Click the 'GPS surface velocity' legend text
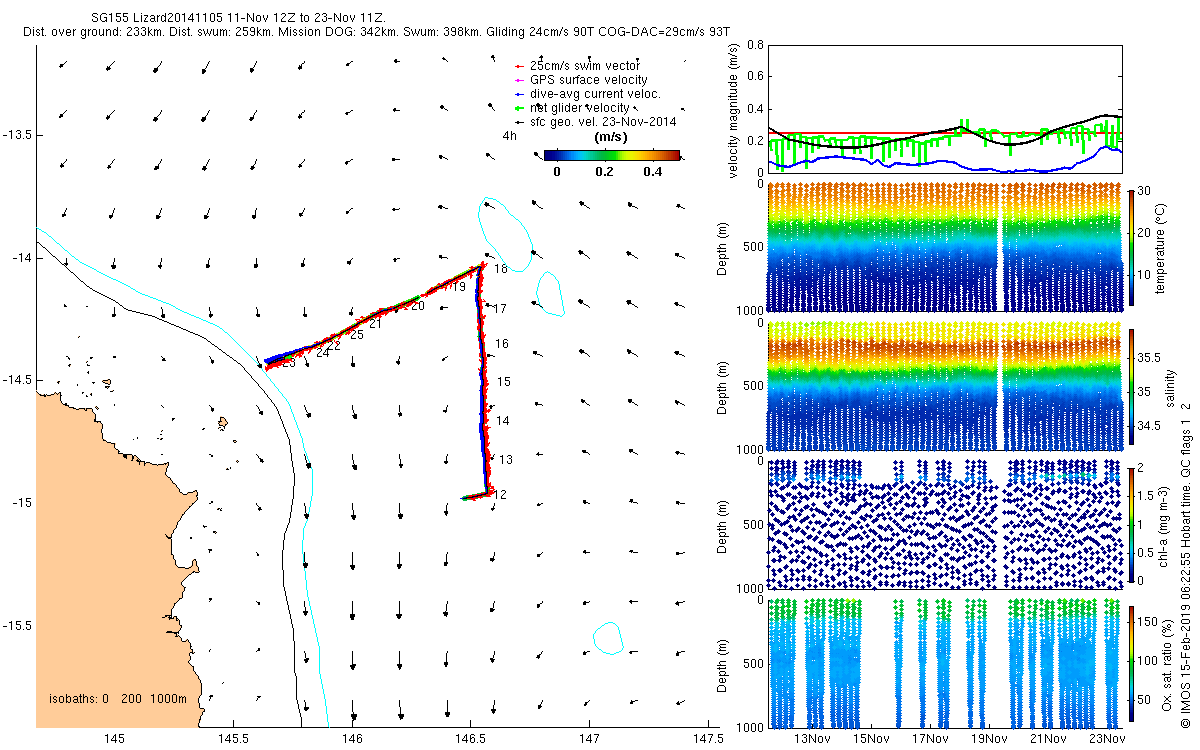This screenshot has width=1200, height=750. point(589,79)
